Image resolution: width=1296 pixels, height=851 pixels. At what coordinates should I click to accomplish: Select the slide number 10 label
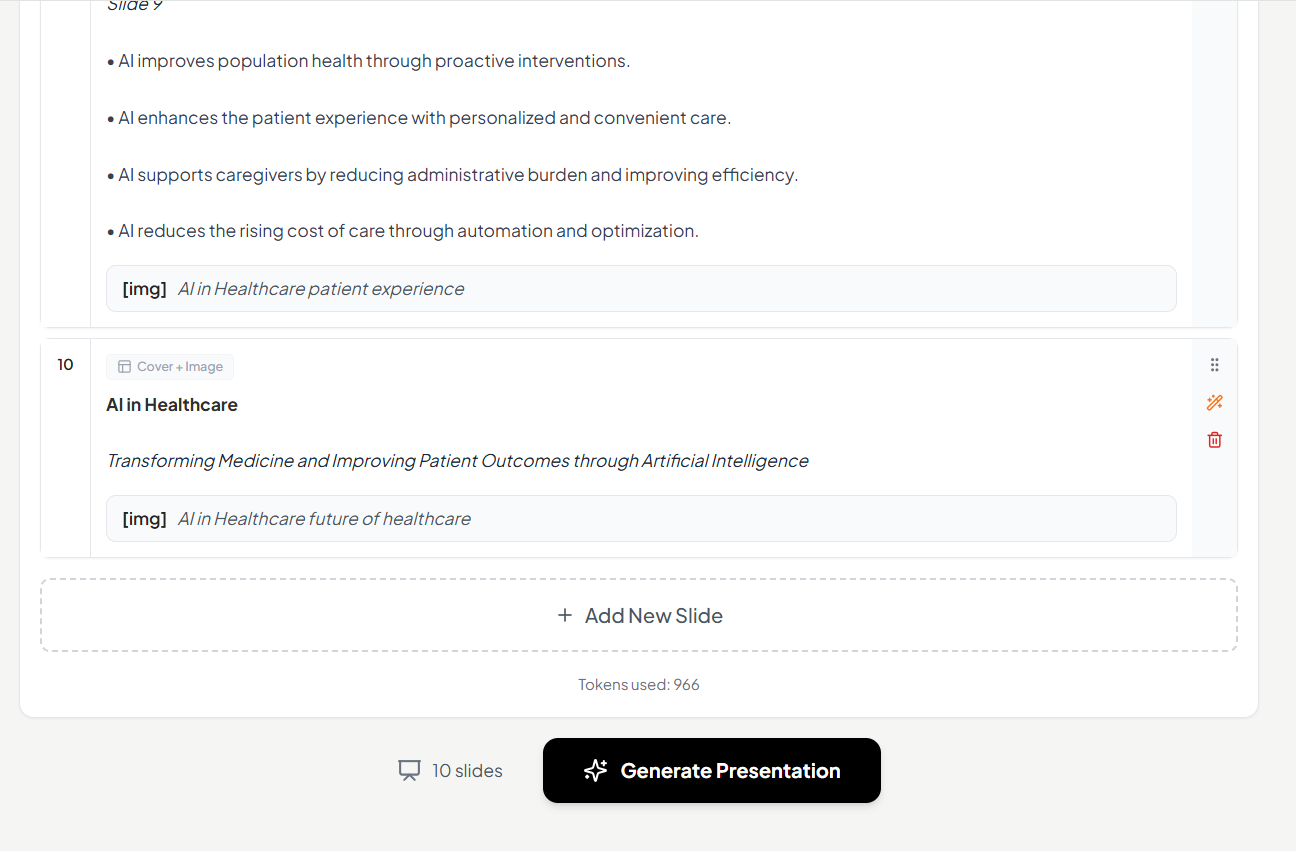pos(65,365)
